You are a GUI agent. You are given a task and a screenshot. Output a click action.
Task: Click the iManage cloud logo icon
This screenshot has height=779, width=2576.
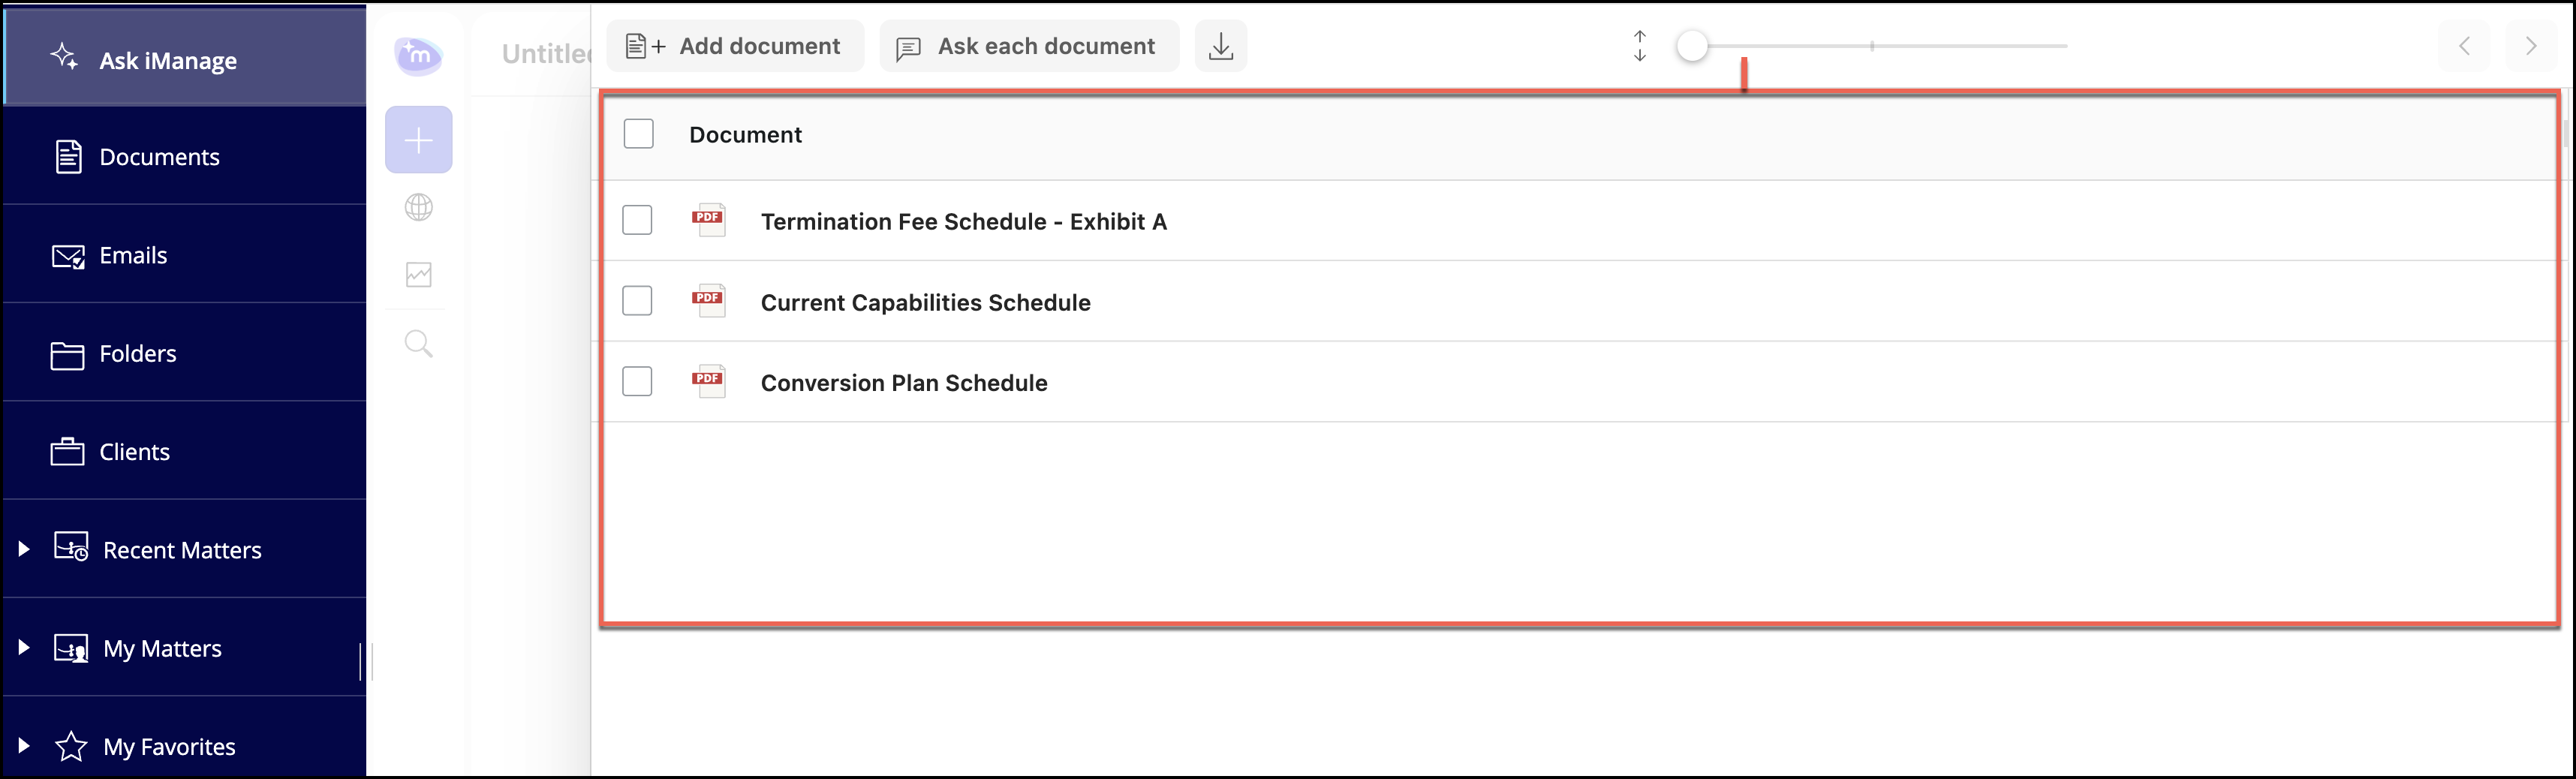tap(418, 55)
